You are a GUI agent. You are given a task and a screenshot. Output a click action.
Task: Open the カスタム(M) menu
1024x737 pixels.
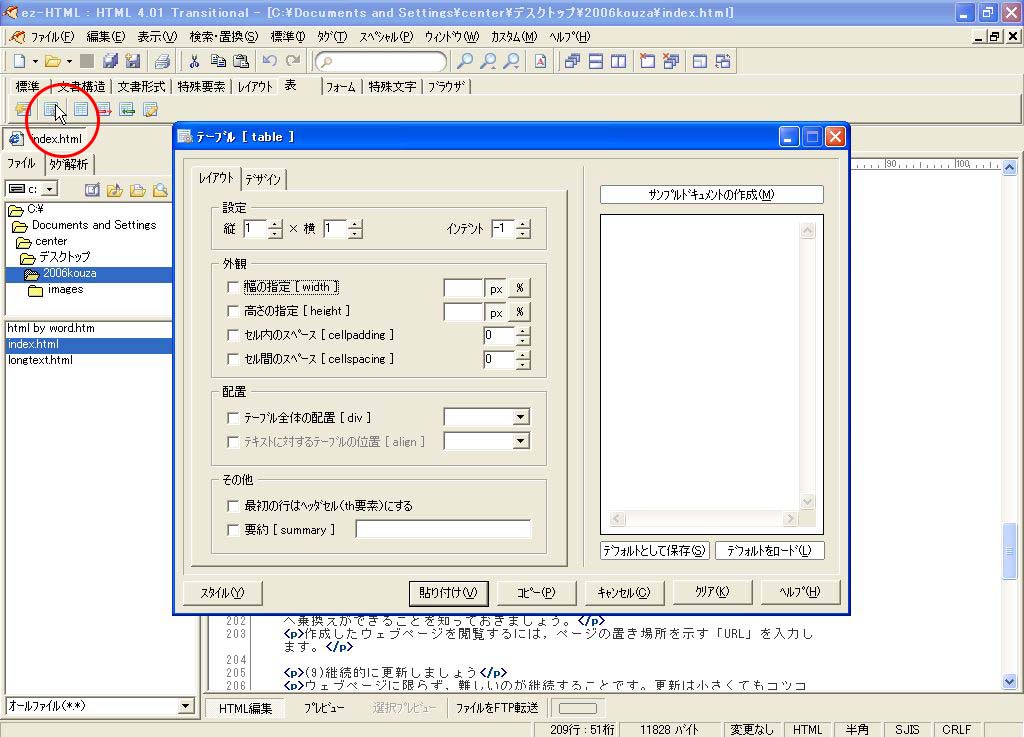[x=514, y=37]
